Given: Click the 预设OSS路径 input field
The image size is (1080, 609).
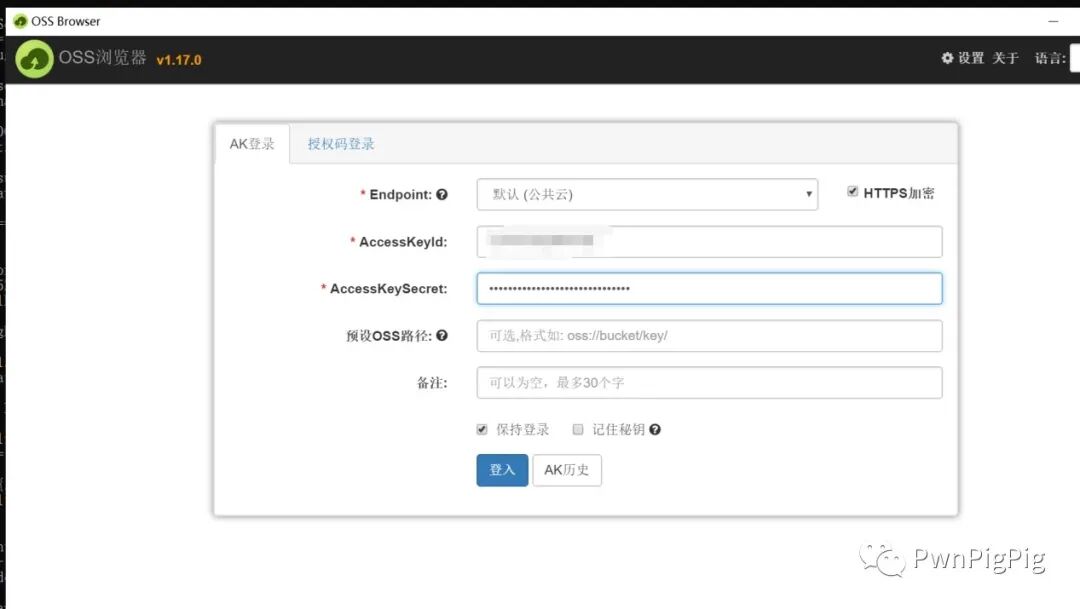Looking at the screenshot, I should [x=709, y=336].
